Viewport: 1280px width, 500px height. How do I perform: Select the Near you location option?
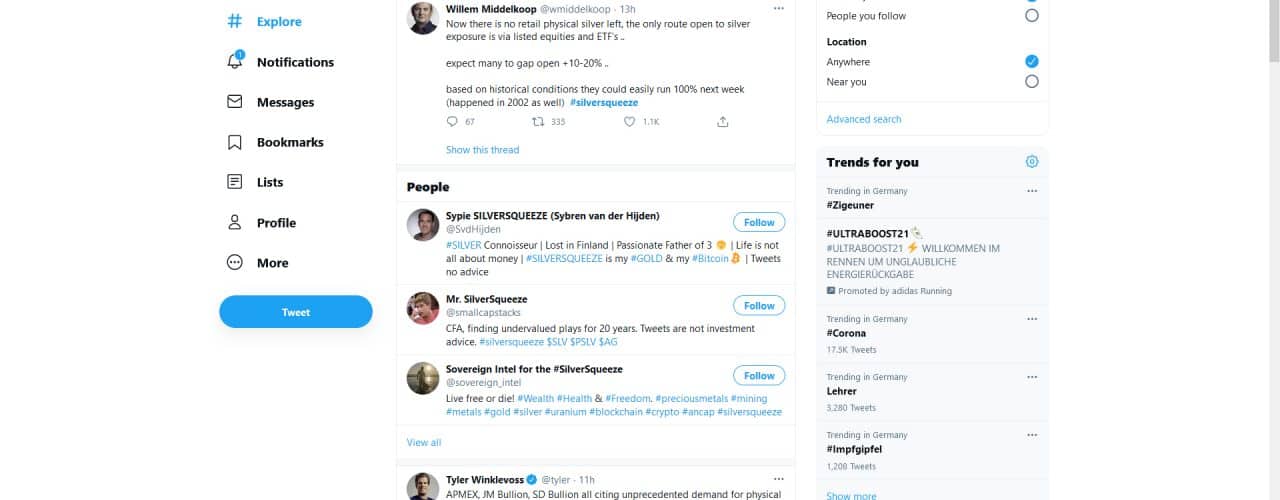point(1032,82)
